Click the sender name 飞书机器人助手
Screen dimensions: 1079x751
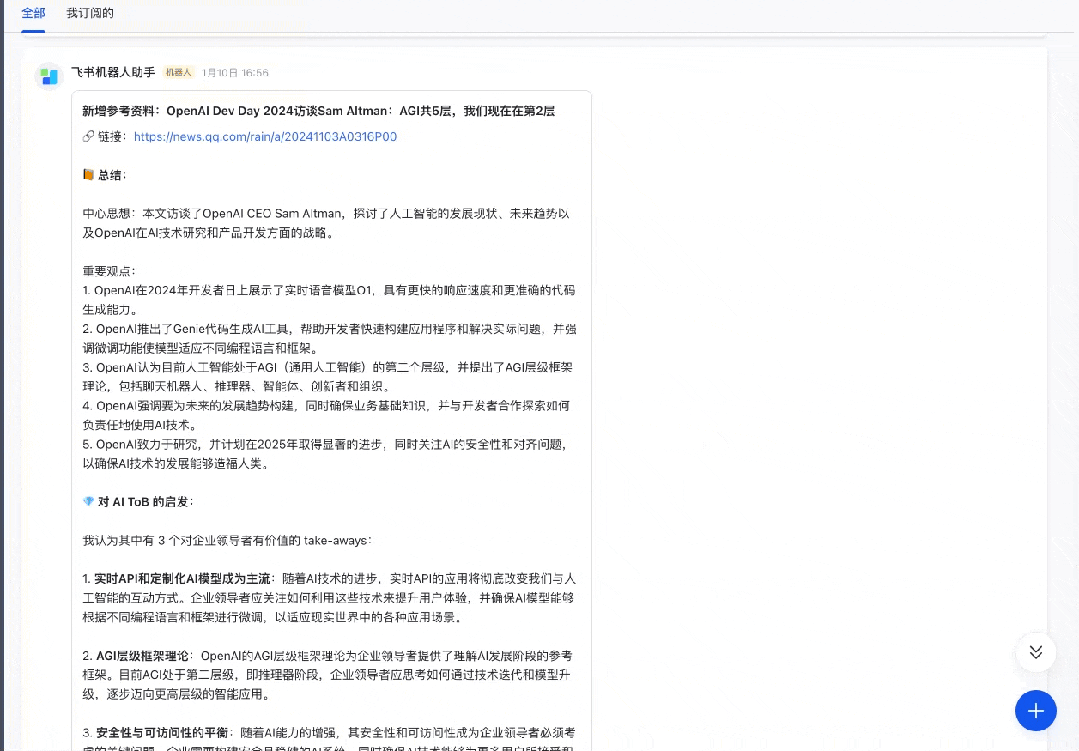pos(113,73)
